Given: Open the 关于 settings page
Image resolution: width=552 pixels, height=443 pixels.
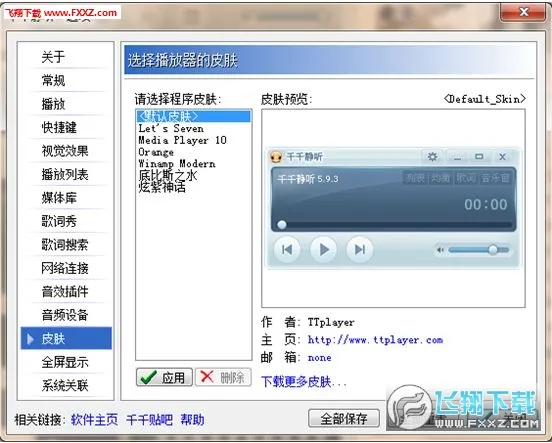Looking at the screenshot, I should 53,57.
